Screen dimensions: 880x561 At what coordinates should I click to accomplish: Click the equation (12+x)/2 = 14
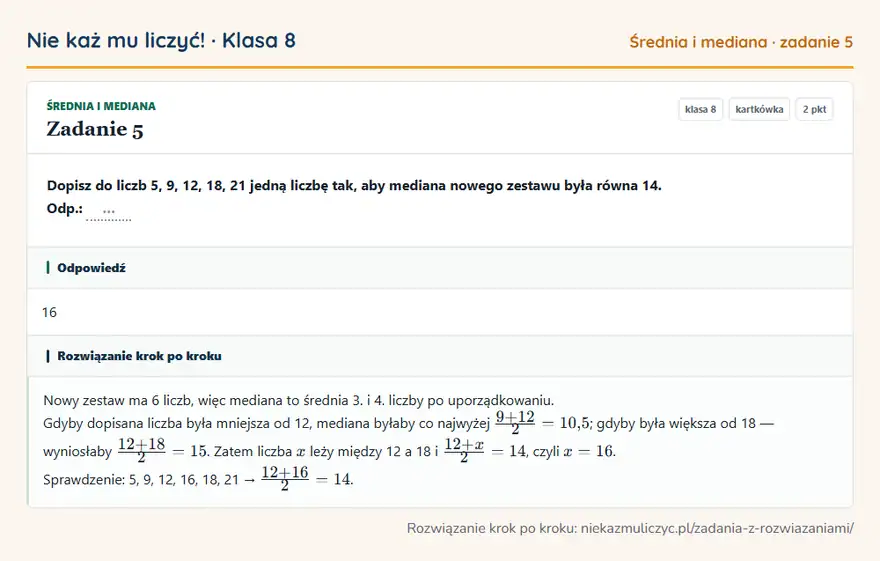pyautogui.click(x=485, y=451)
